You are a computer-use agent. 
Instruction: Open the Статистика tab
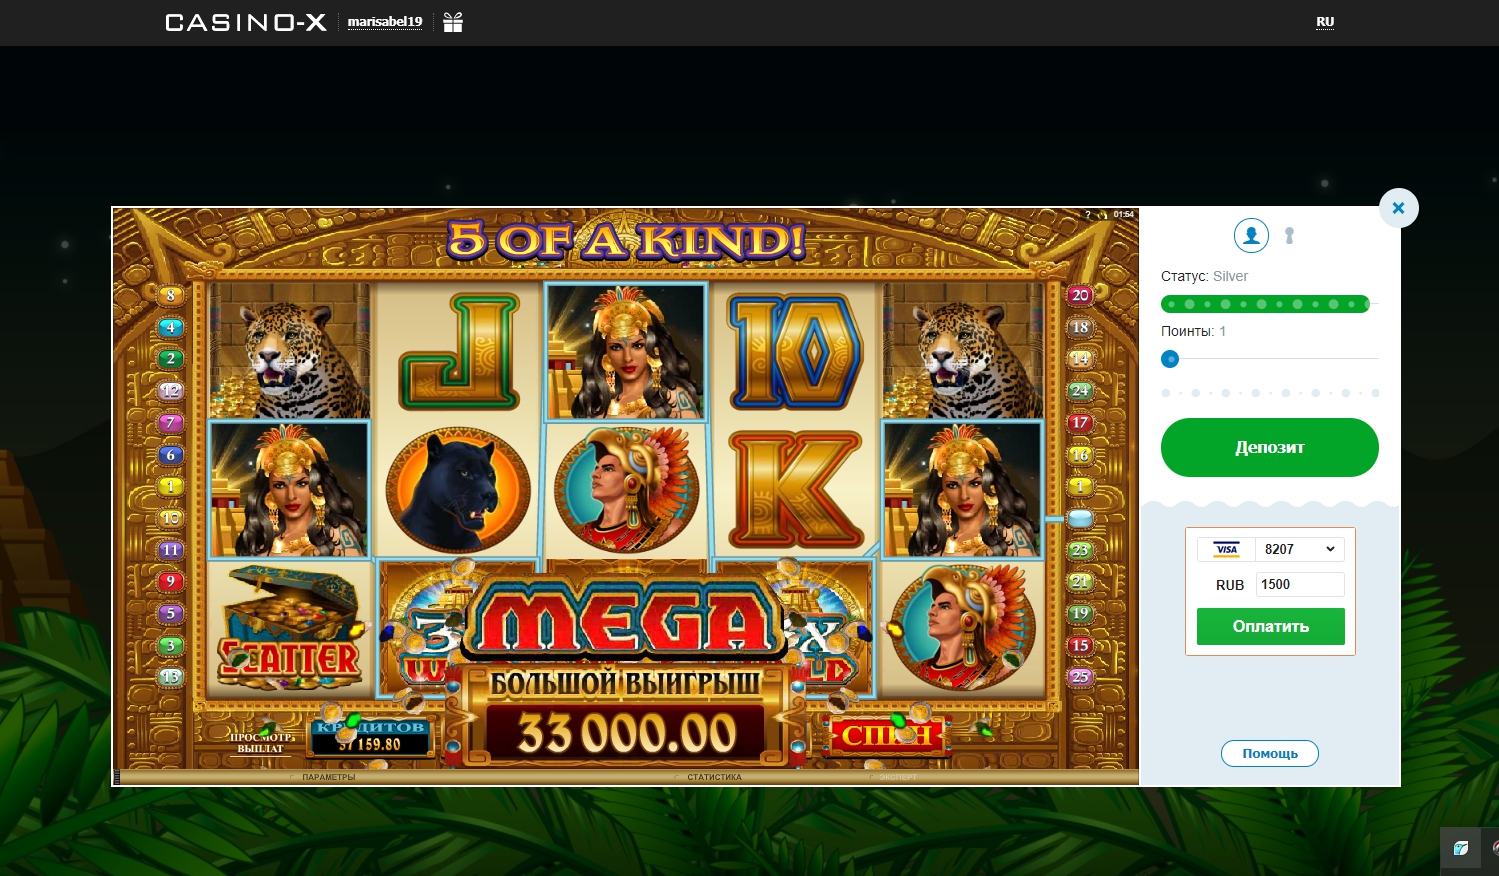(x=714, y=777)
